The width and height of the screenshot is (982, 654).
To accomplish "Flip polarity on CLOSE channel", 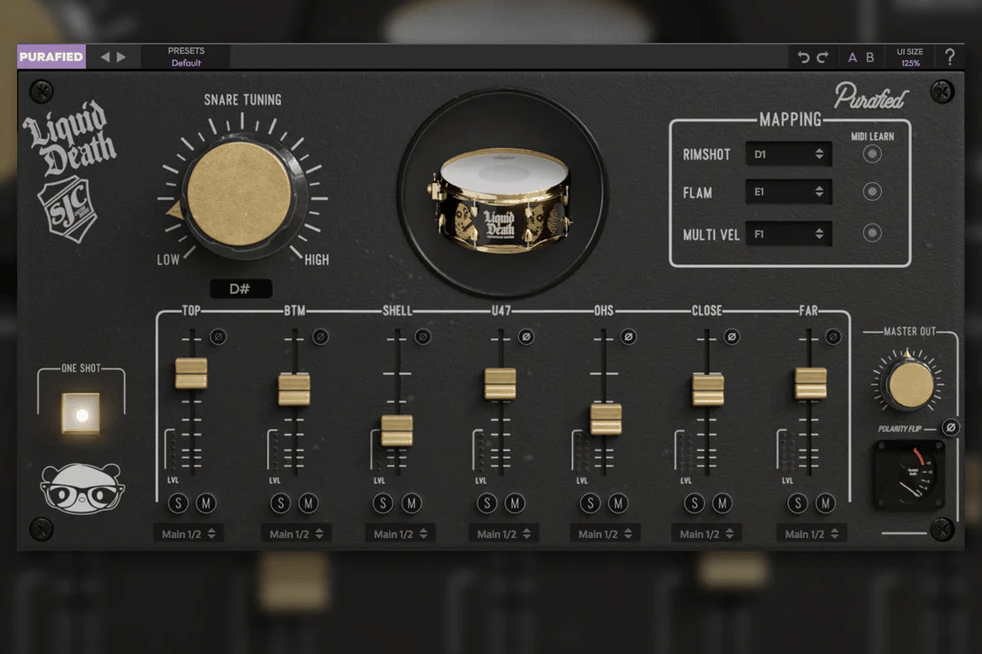I will [731, 336].
